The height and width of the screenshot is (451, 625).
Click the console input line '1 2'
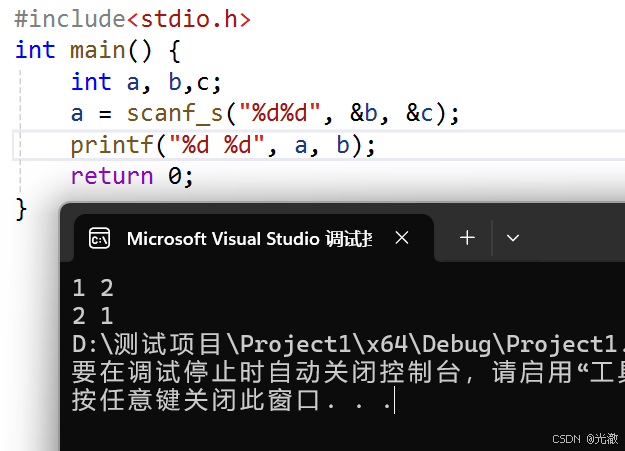pyautogui.click(x=93, y=288)
